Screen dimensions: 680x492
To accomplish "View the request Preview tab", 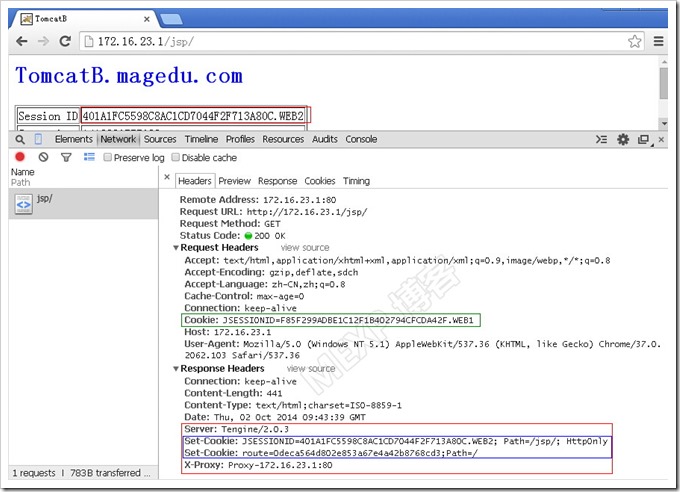I will [234, 181].
